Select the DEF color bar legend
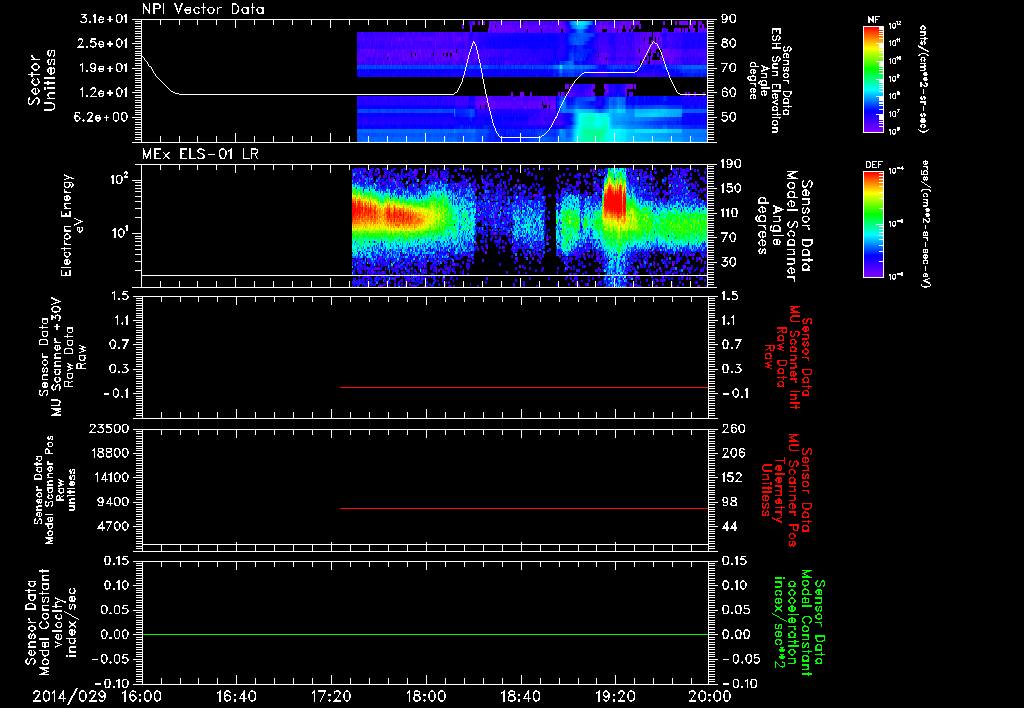Image resolution: width=1024 pixels, height=708 pixels. 873,224
